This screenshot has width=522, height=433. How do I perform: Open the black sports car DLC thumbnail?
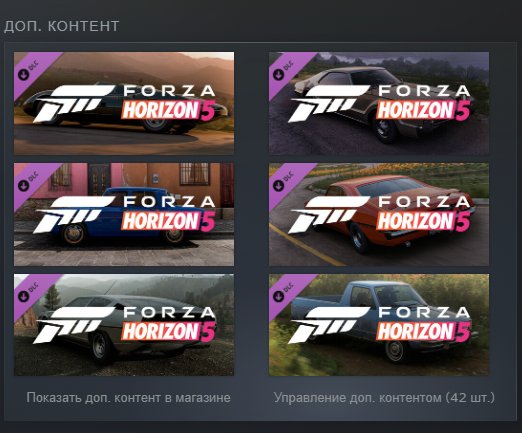124,103
